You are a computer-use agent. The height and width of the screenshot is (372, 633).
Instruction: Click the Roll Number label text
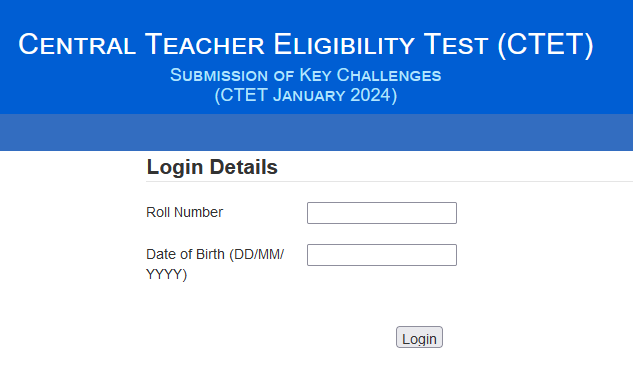[x=184, y=212]
